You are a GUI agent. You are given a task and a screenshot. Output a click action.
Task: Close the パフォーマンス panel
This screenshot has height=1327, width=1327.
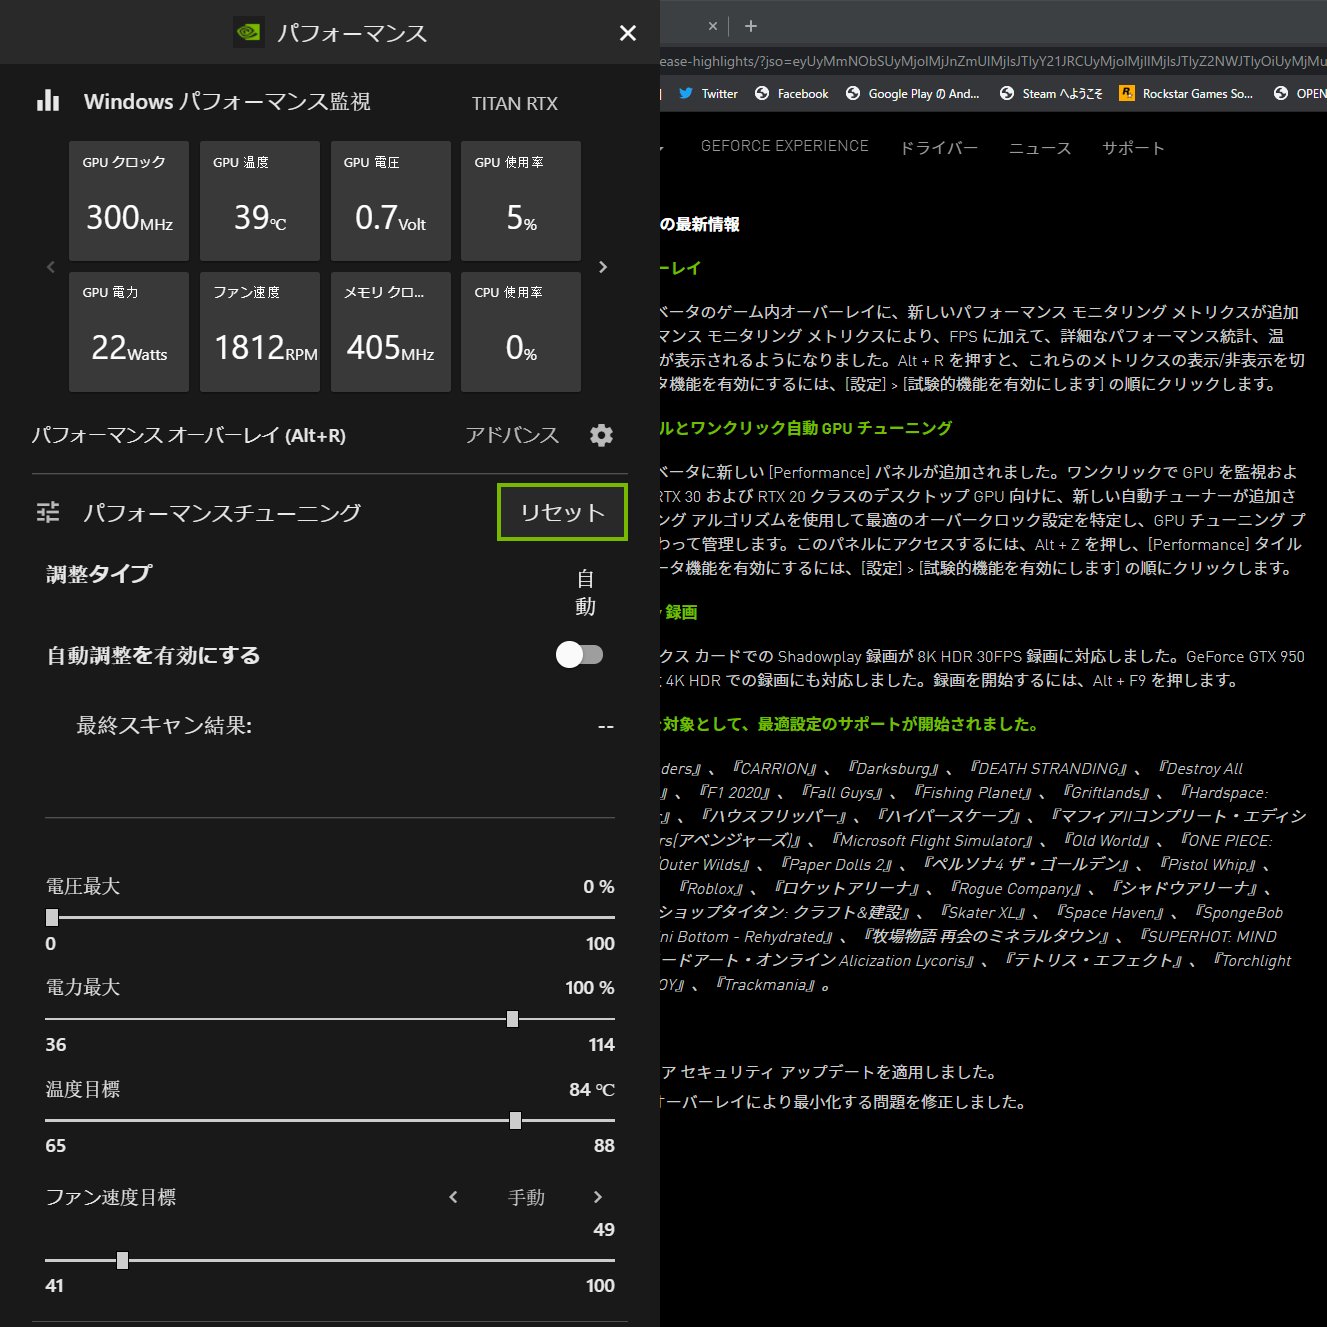628,33
